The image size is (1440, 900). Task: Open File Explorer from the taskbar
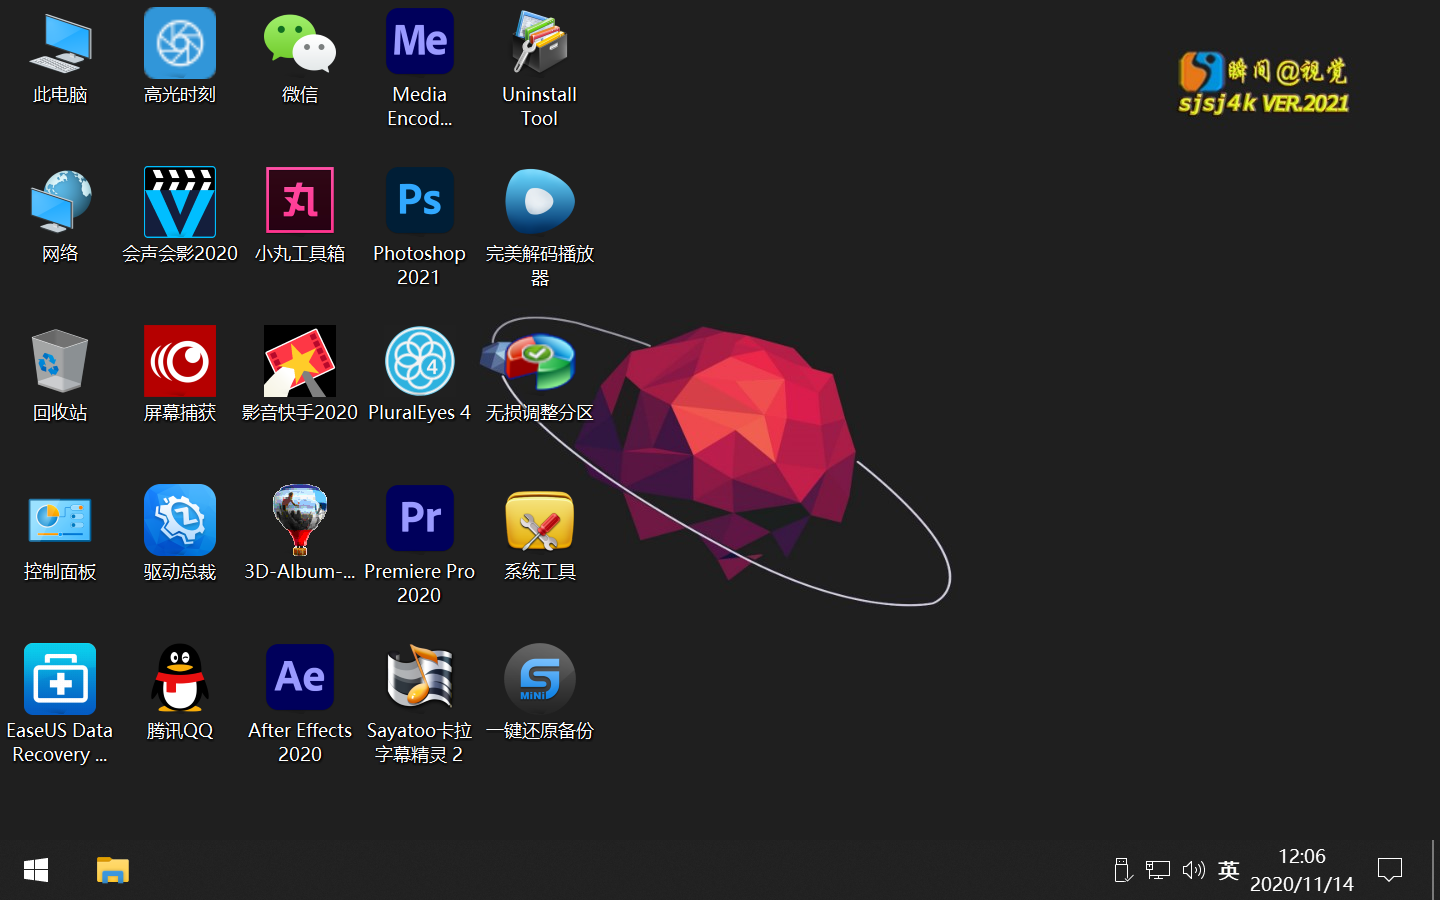113,870
